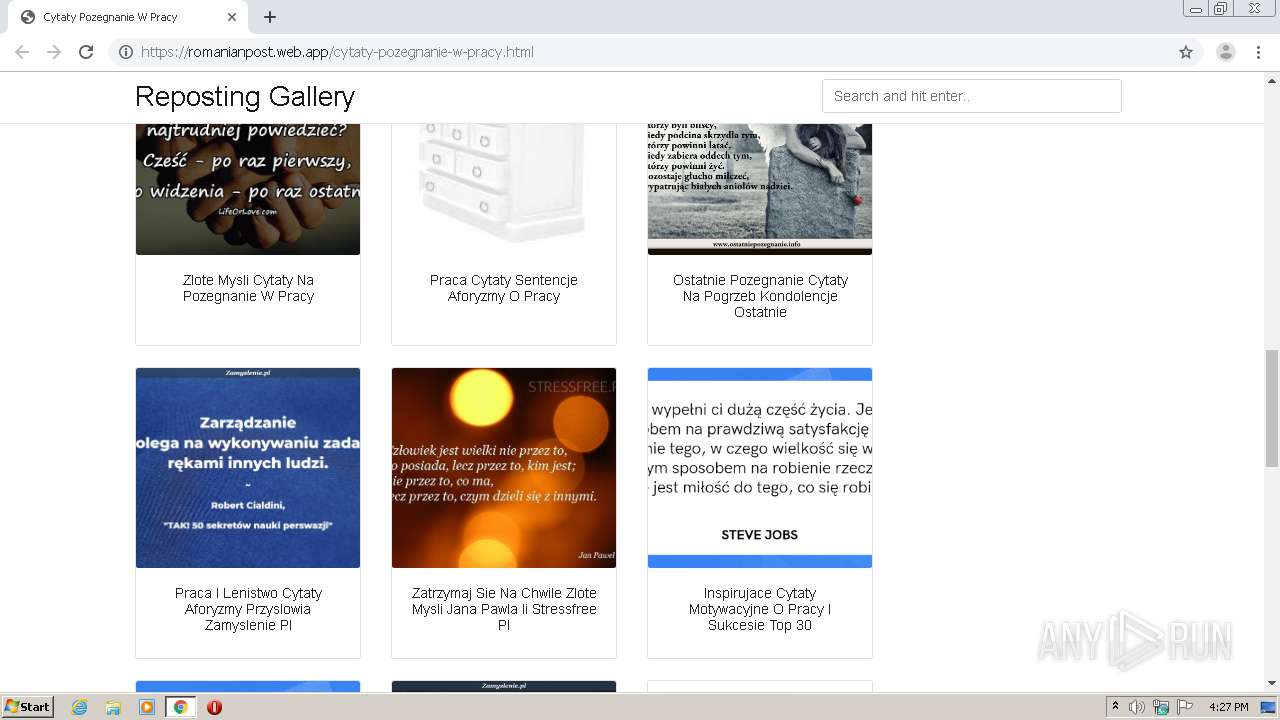Open the Action Center flag icon

coord(1185,707)
